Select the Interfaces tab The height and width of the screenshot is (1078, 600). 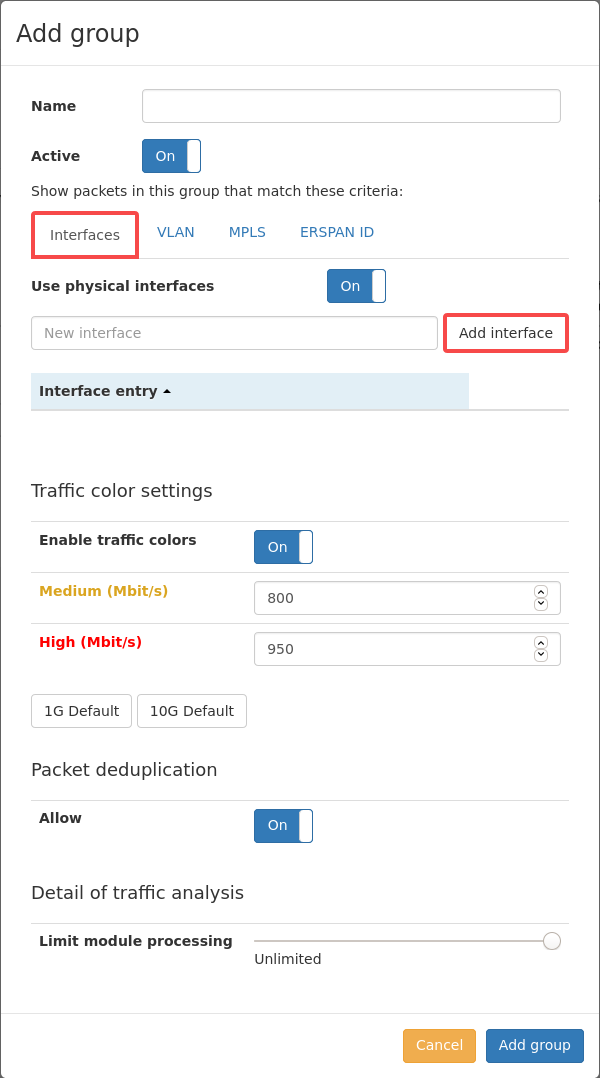(85, 235)
